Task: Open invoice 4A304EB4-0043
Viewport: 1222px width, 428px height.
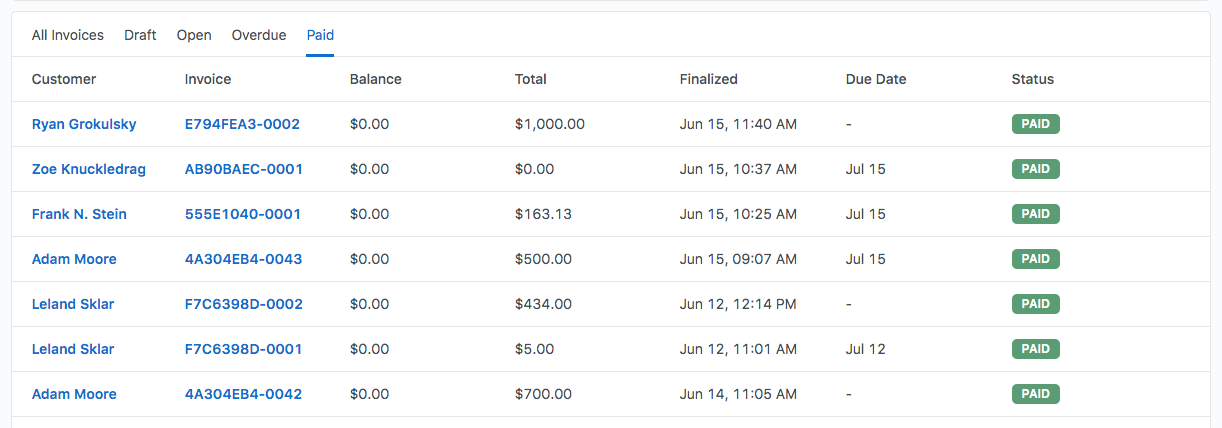Action: 243,259
